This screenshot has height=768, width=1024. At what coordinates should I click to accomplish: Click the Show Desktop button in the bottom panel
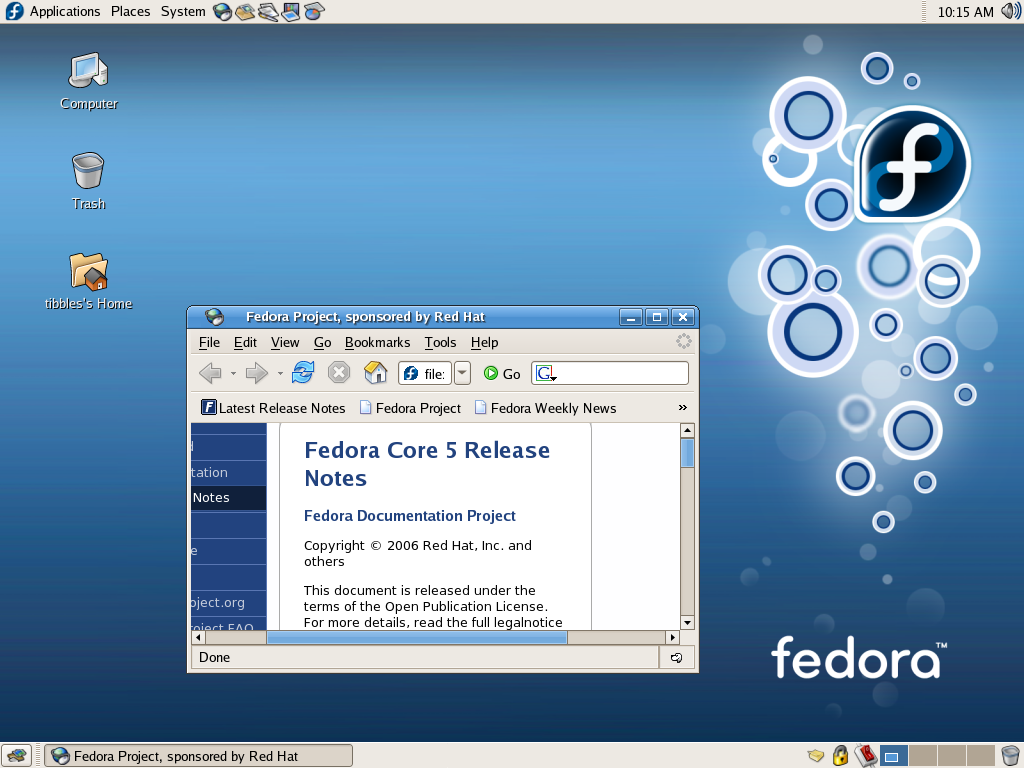16,756
